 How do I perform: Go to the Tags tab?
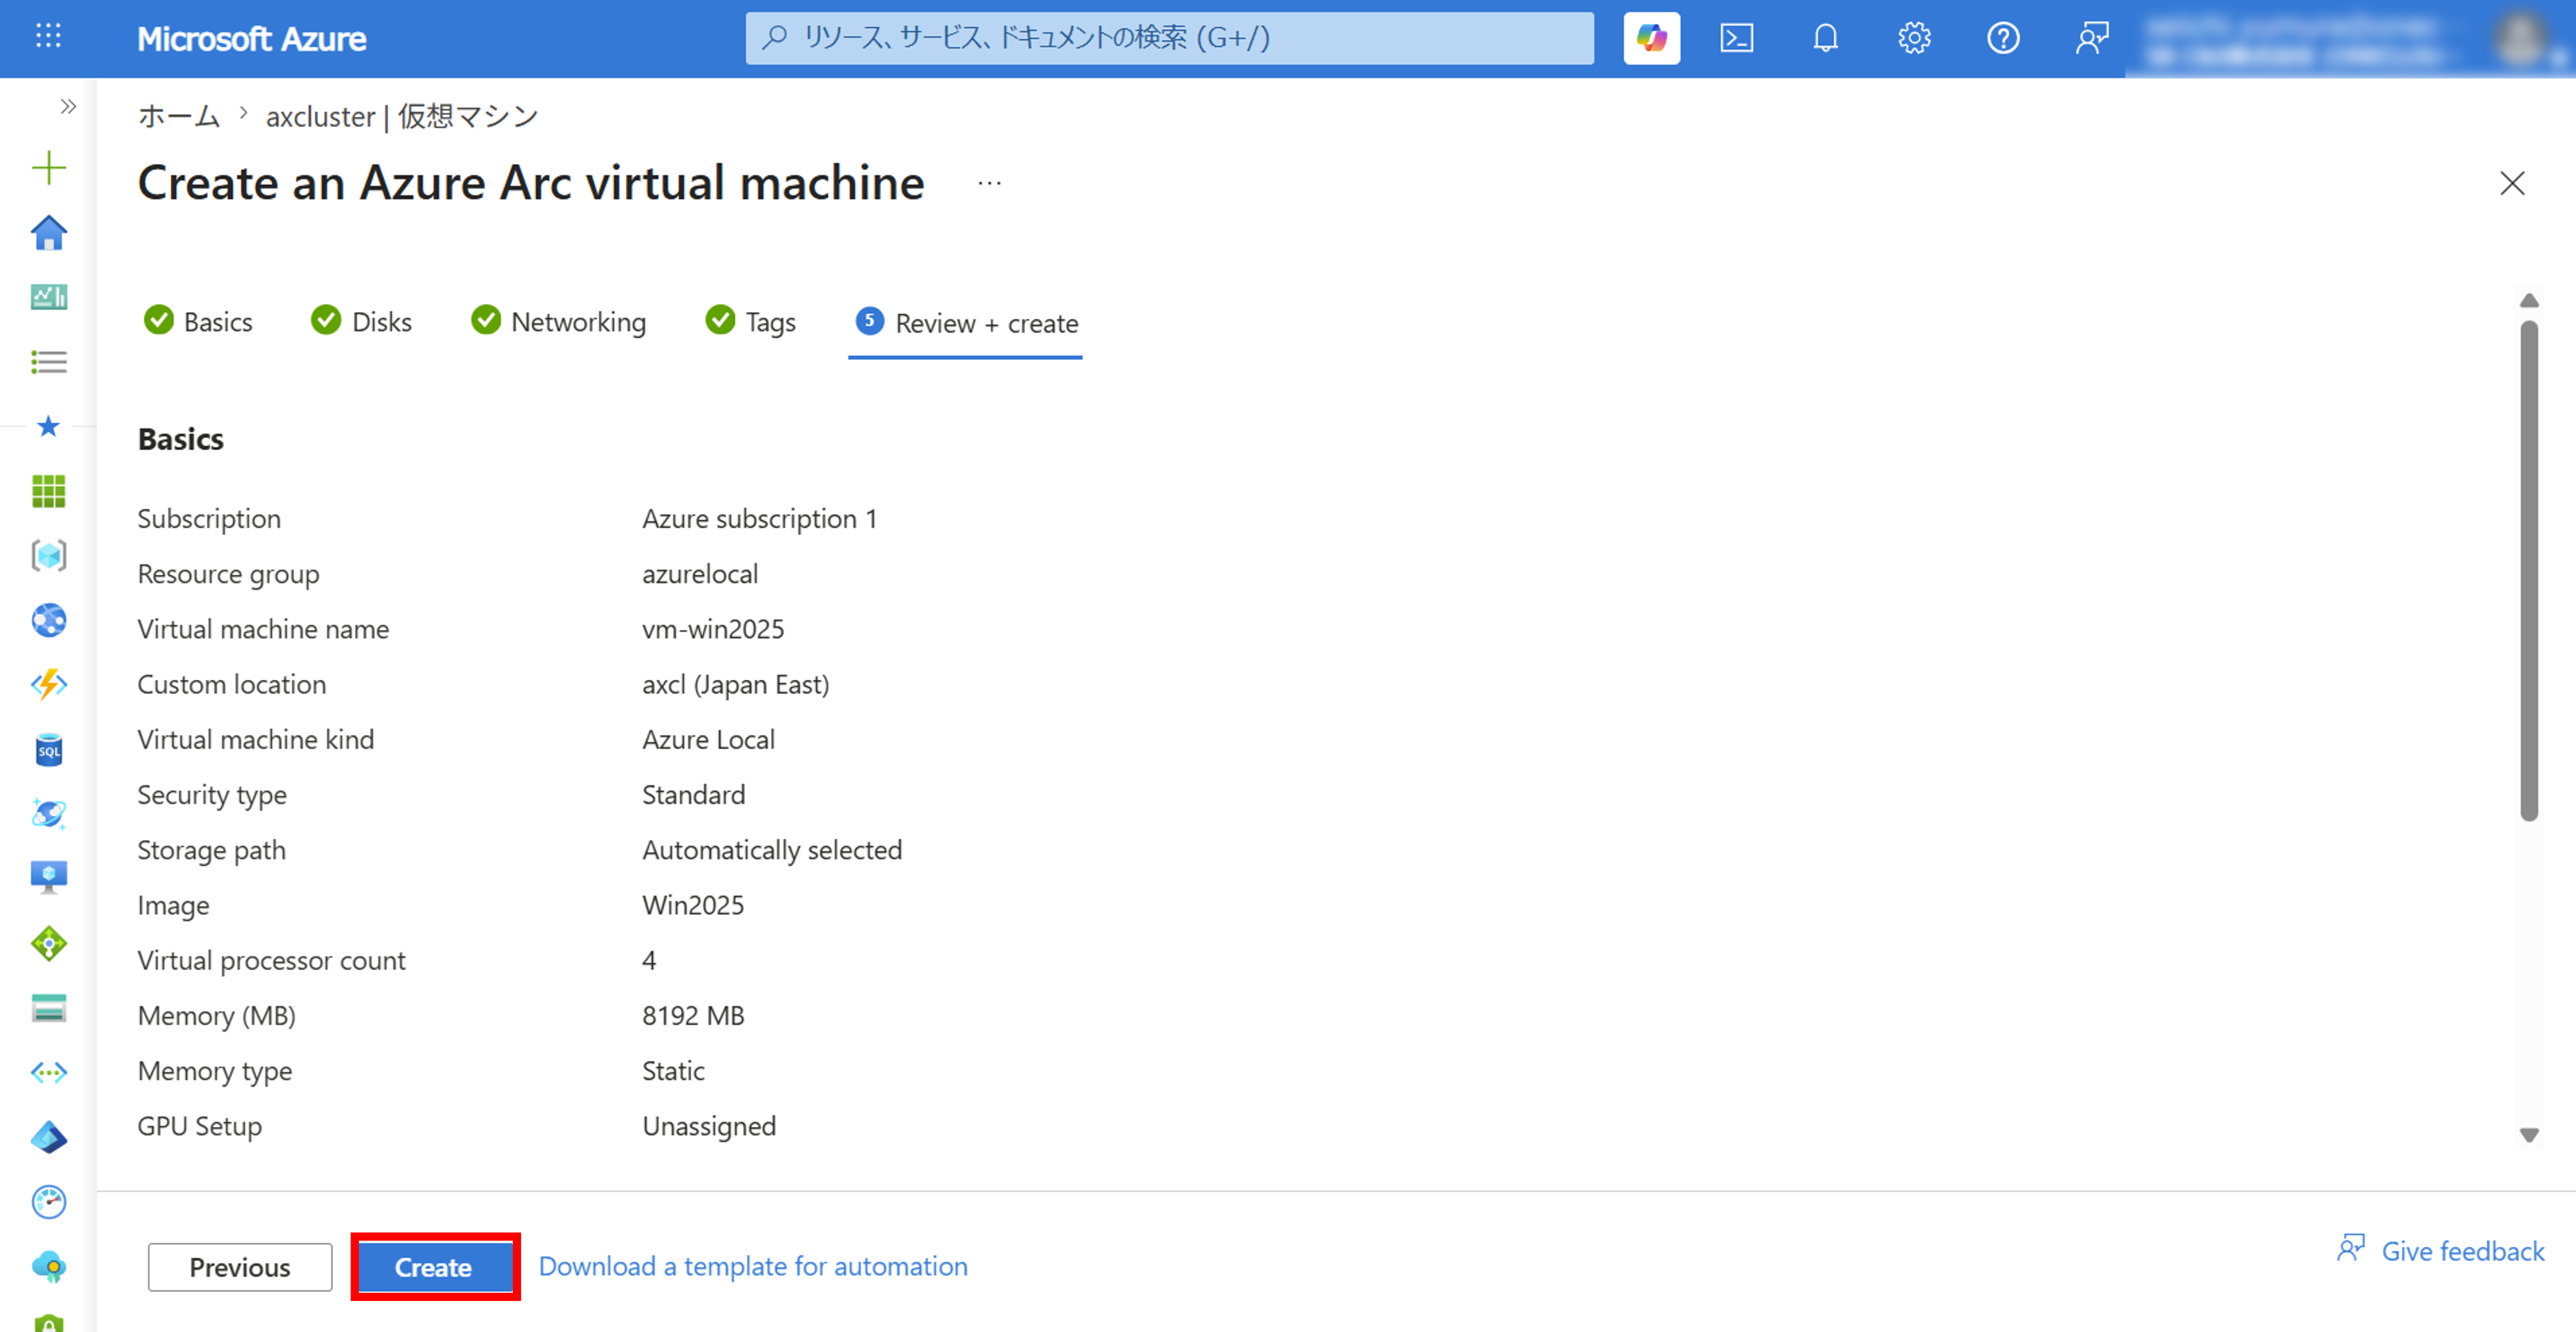[750, 321]
